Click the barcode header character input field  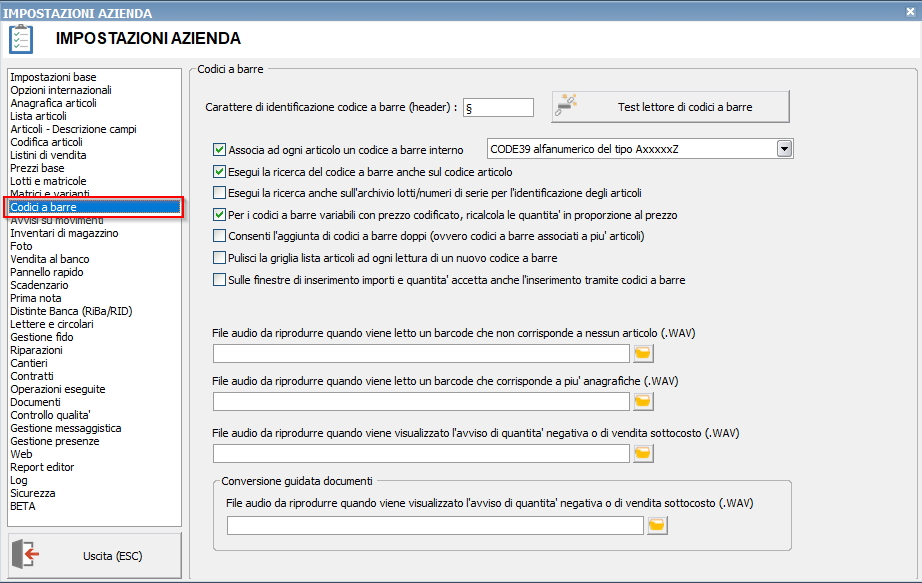point(499,107)
